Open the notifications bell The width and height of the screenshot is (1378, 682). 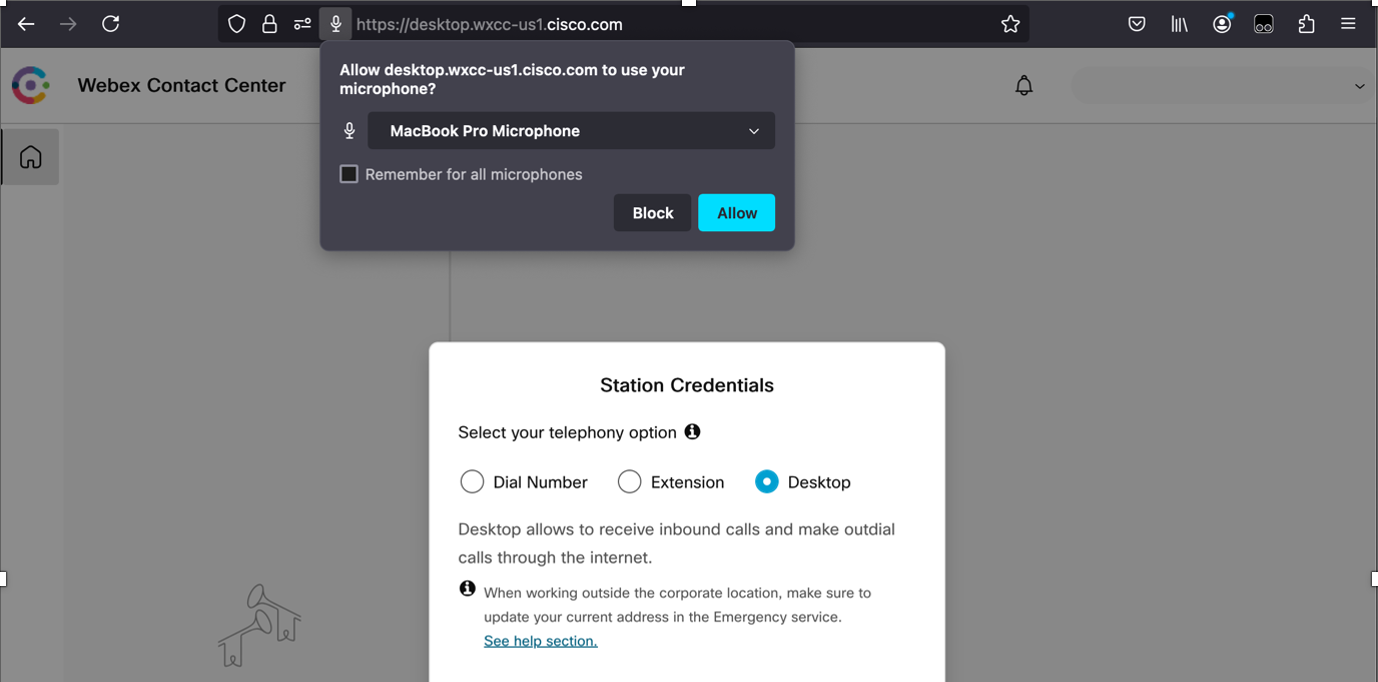click(x=1024, y=86)
